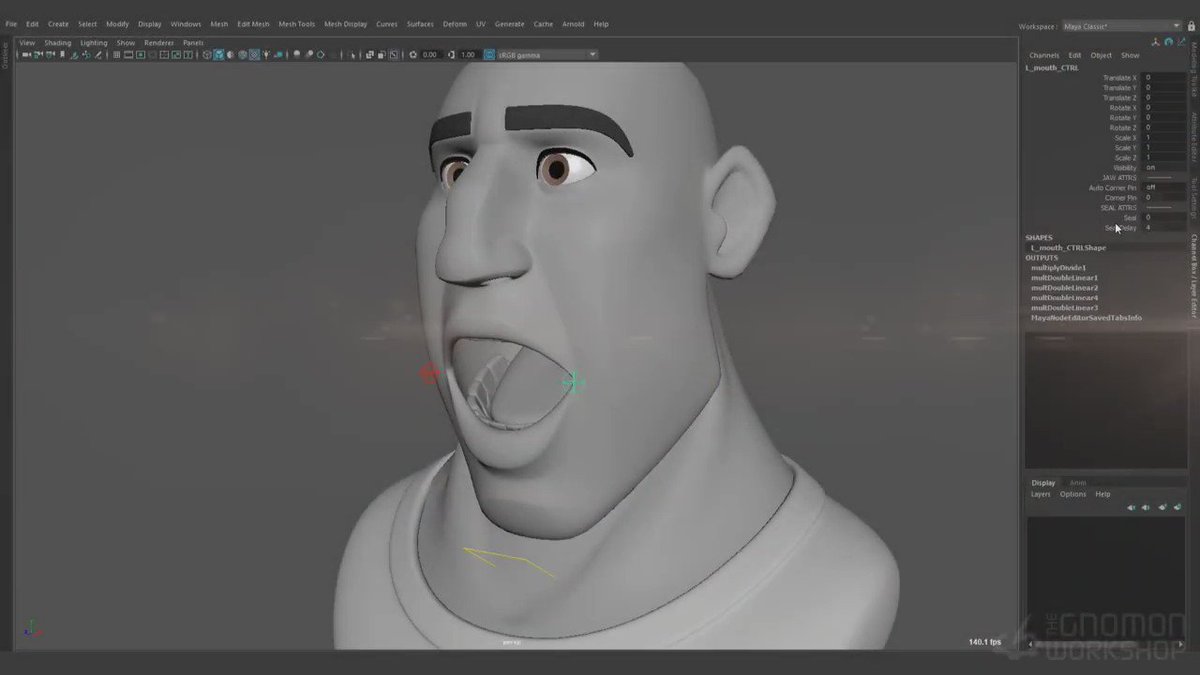Click the green right mouth corner control
Screen dimensions: 1200x675
tap(573, 382)
